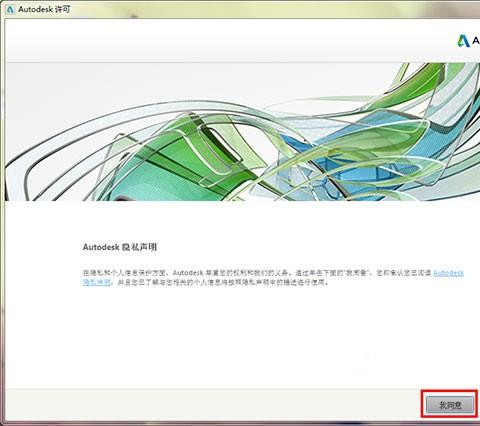
Task: Click the Autodesk icon in the title bar
Action: point(10,9)
